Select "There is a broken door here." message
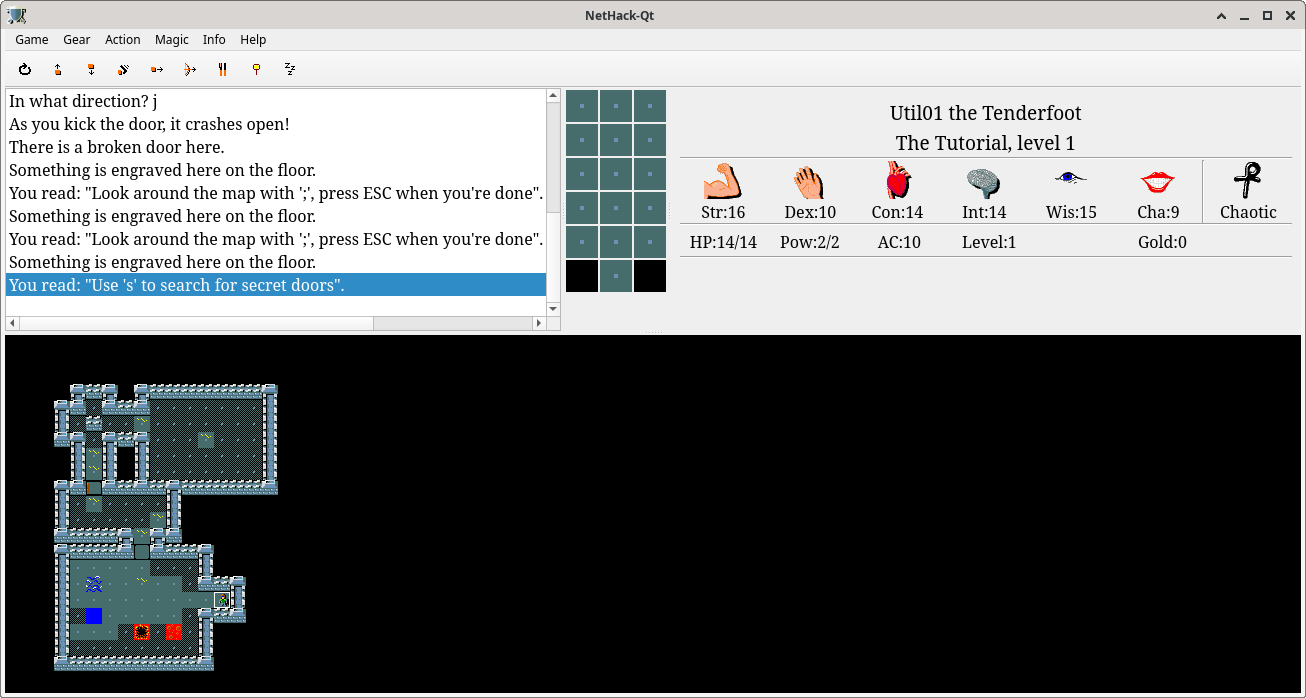The image size is (1306, 698). 276,147
